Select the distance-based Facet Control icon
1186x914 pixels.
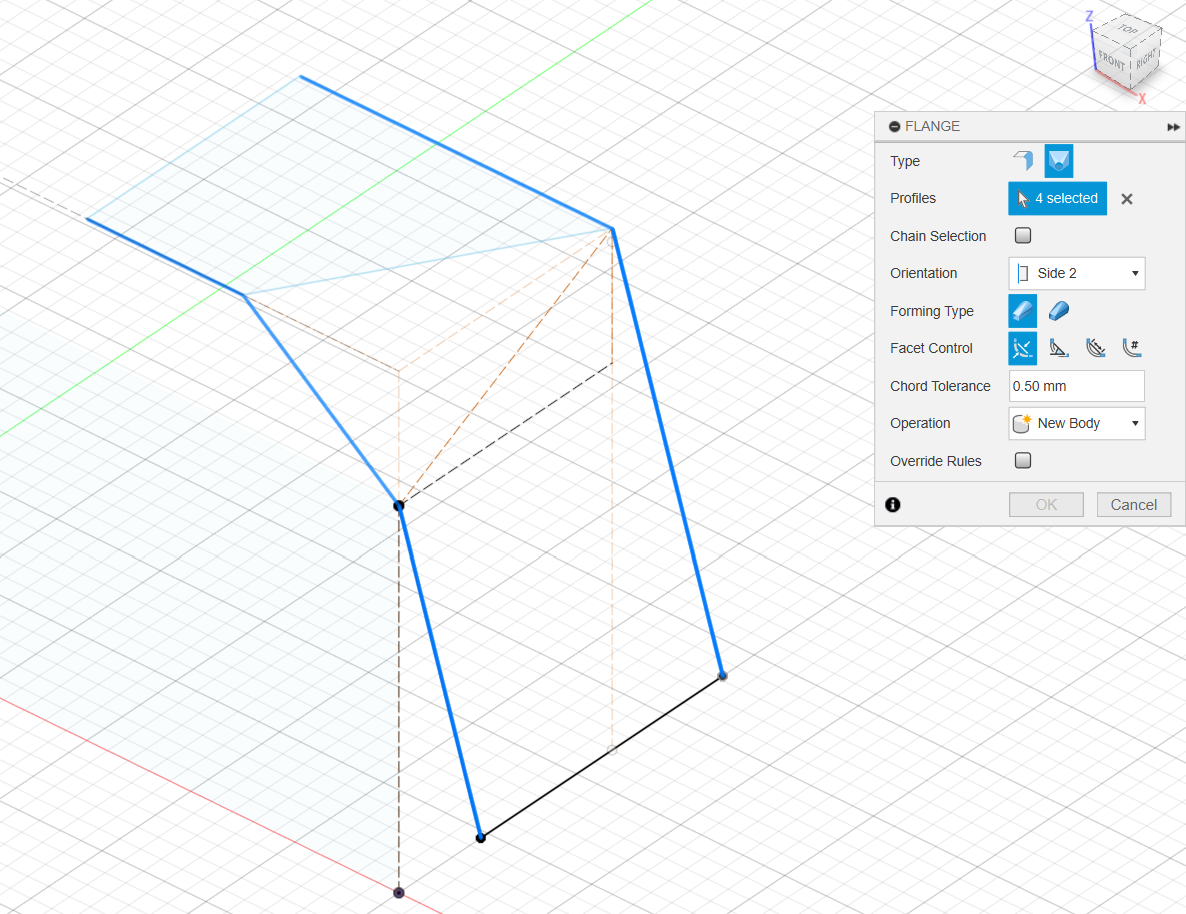(1096, 348)
